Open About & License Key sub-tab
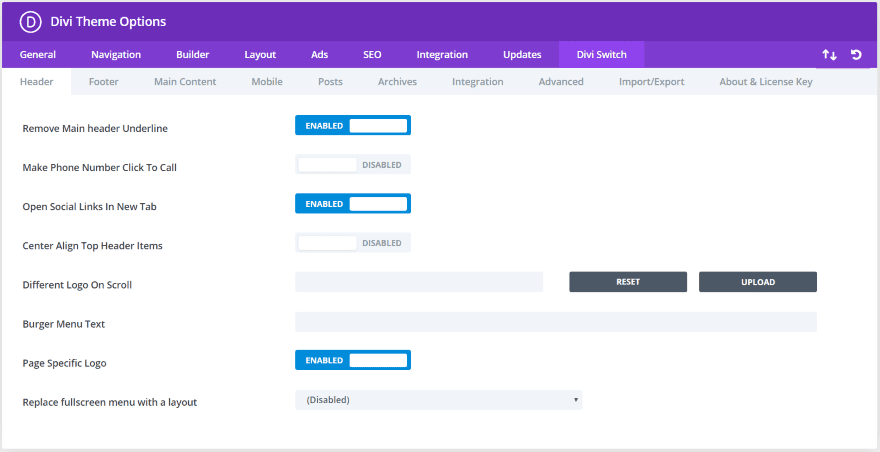The image size is (880, 452). point(766,81)
